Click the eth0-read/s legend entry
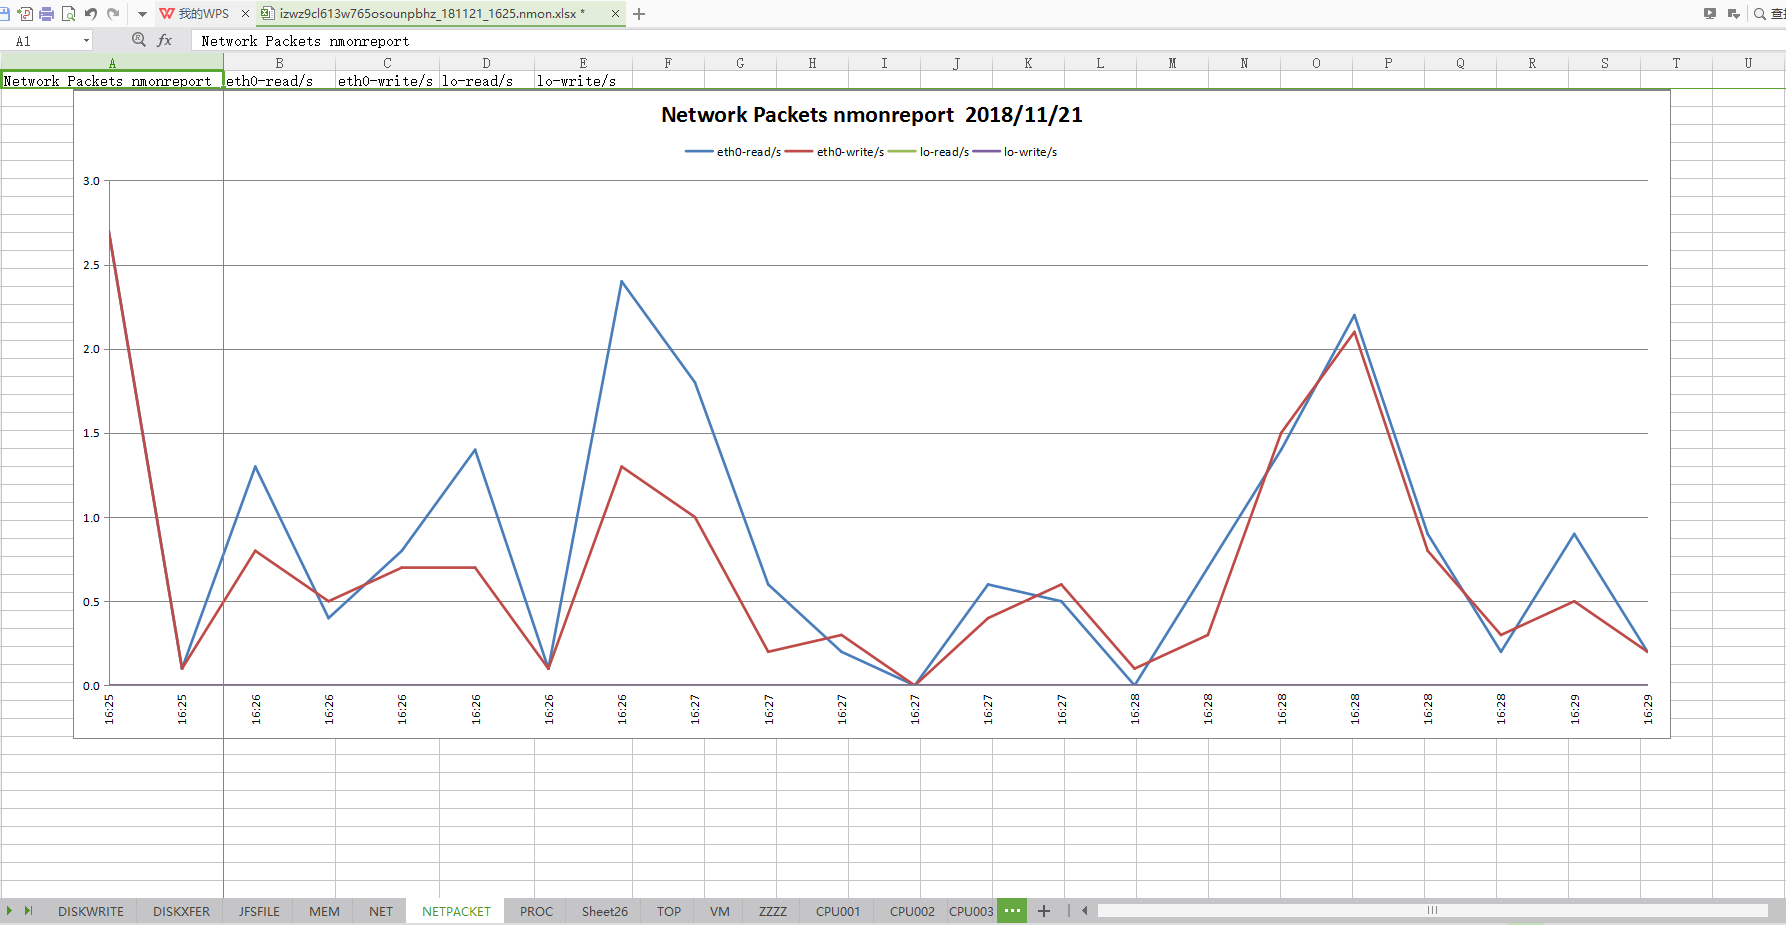Viewport: 1786px width, 925px height. [x=733, y=152]
